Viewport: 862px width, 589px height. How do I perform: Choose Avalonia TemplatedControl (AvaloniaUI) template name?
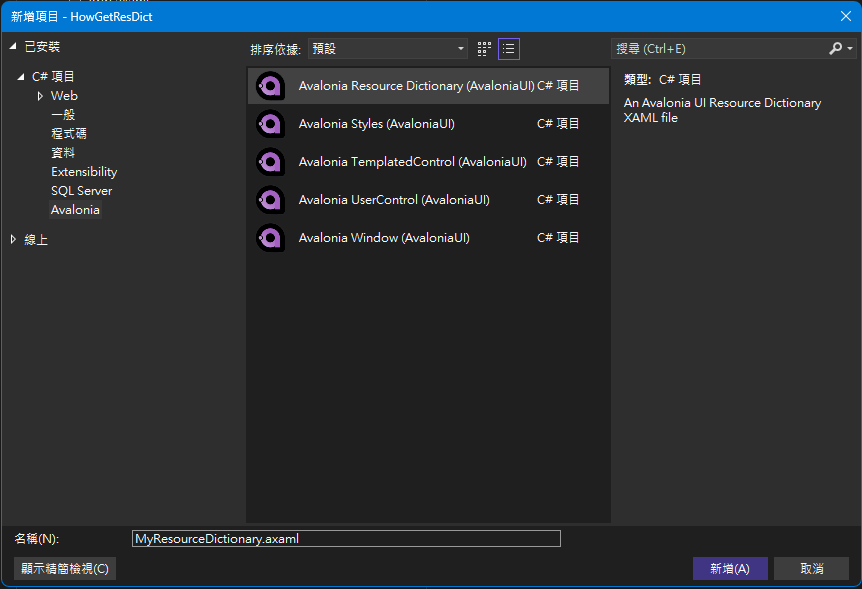point(412,162)
